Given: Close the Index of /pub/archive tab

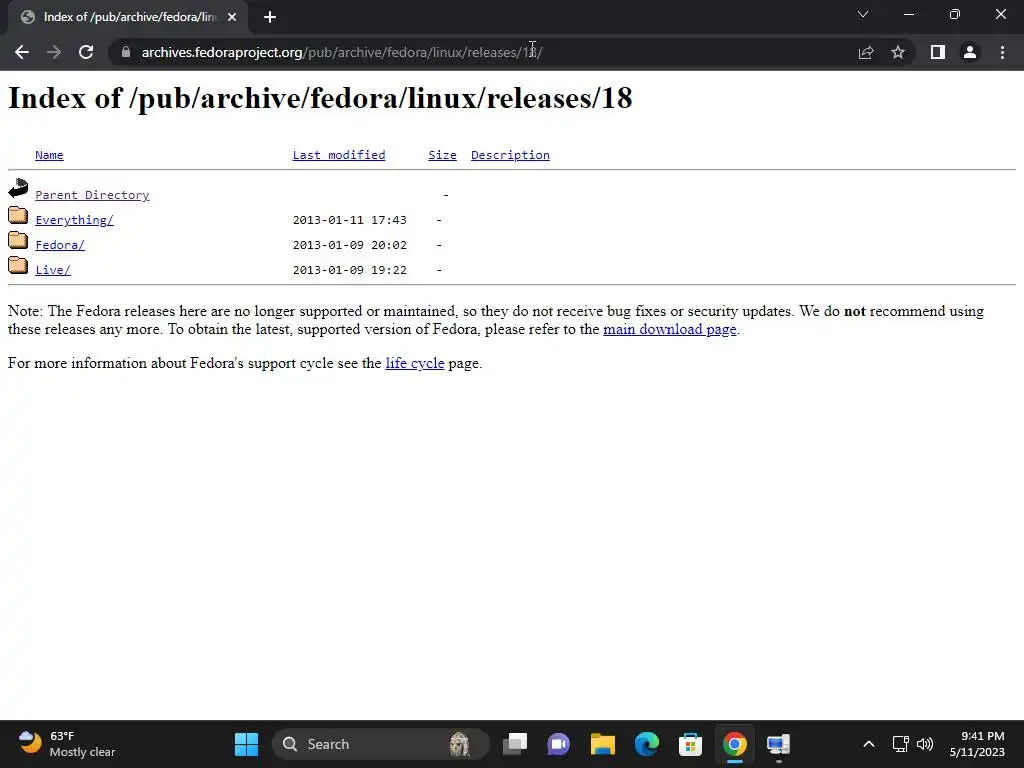Looking at the screenshot, I should (x=232, y=17).
